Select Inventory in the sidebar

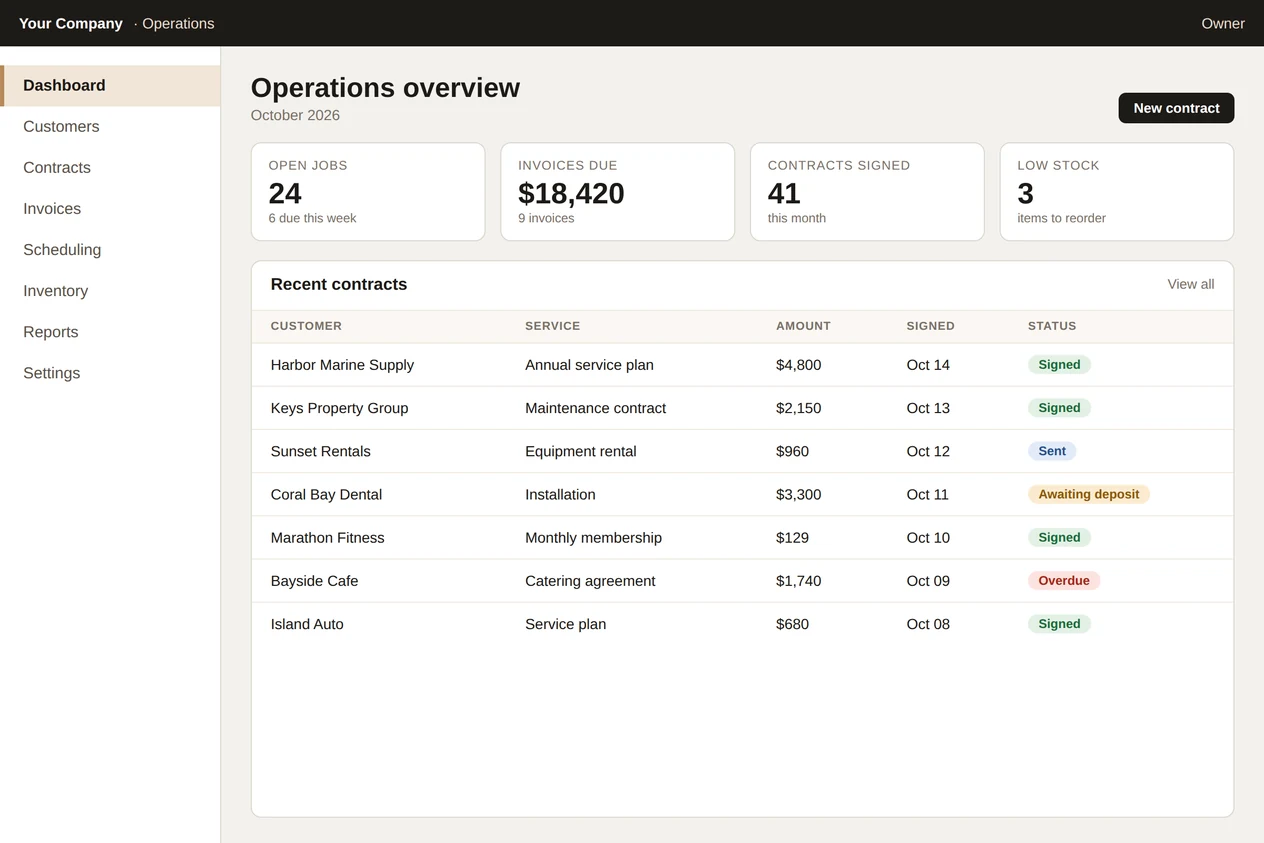click(110, 291)
